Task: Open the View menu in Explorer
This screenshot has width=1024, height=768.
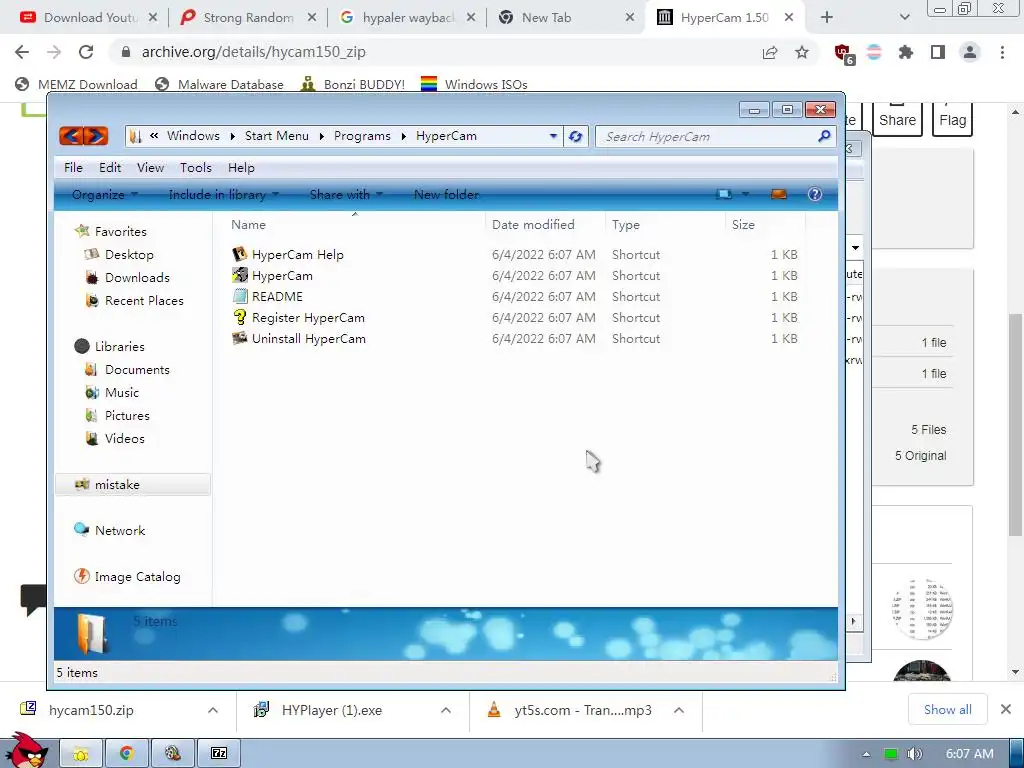Action: click(x=150, y=167)
